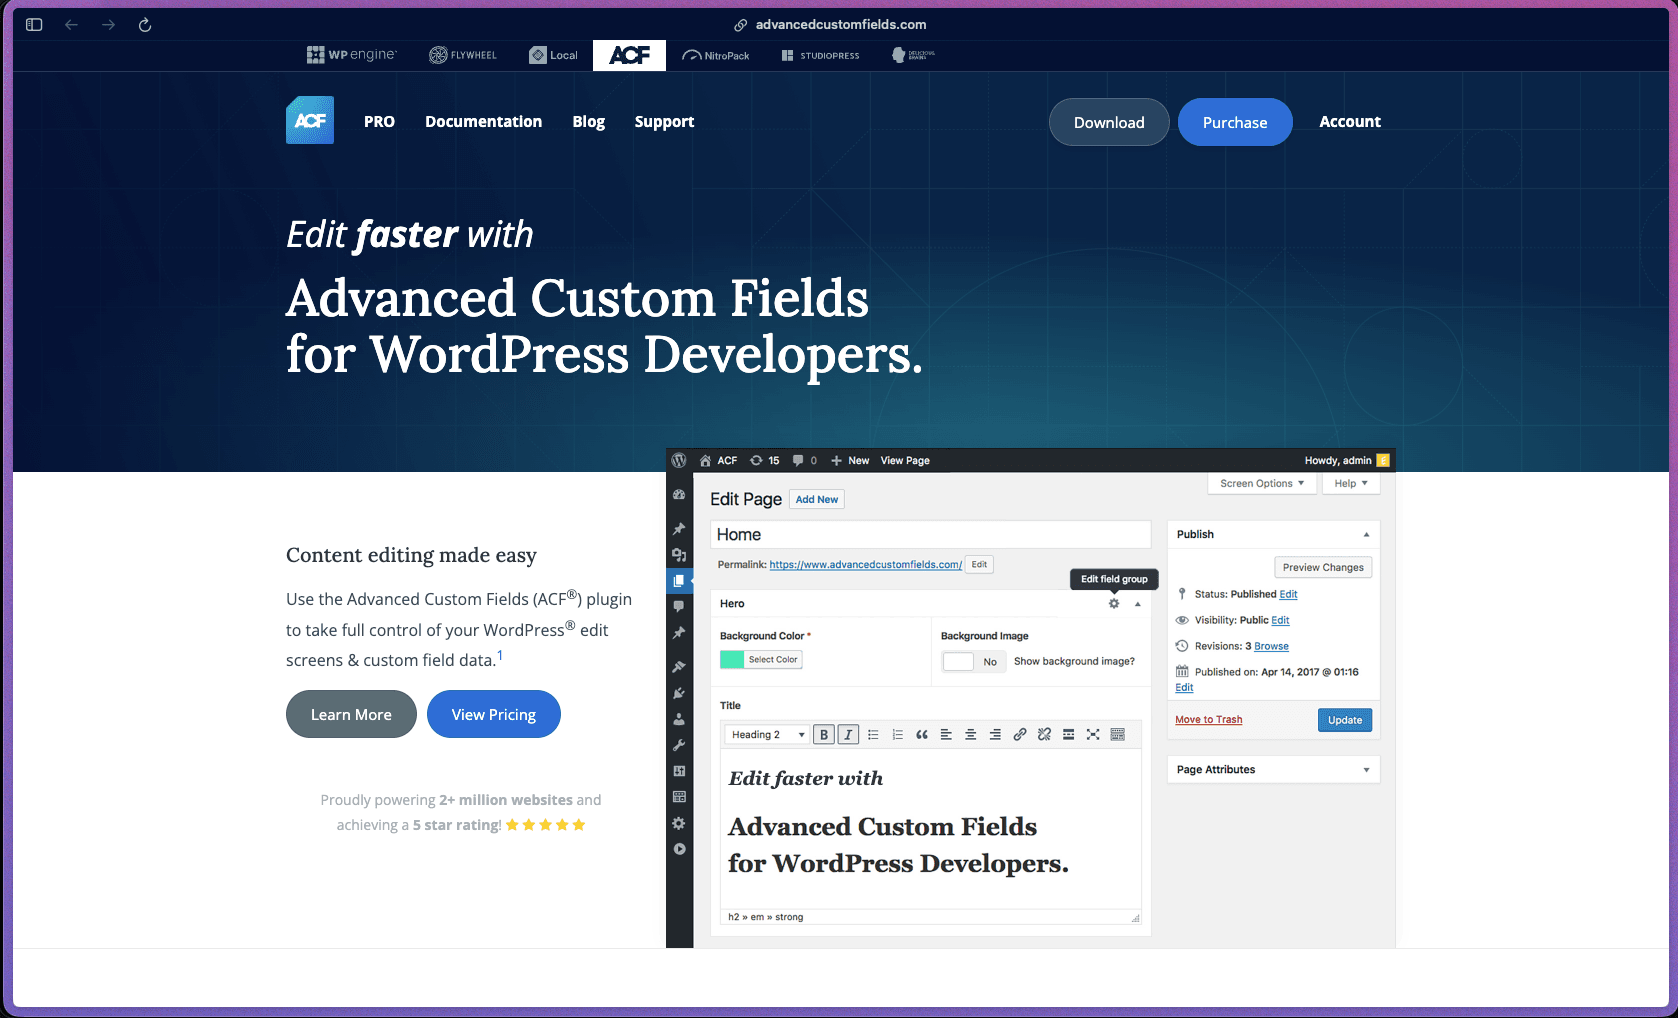Screen dimensions: 1678x1018
Task: Click the Collapse menu play icon in WP sidebar
Action: click(679, 849)
